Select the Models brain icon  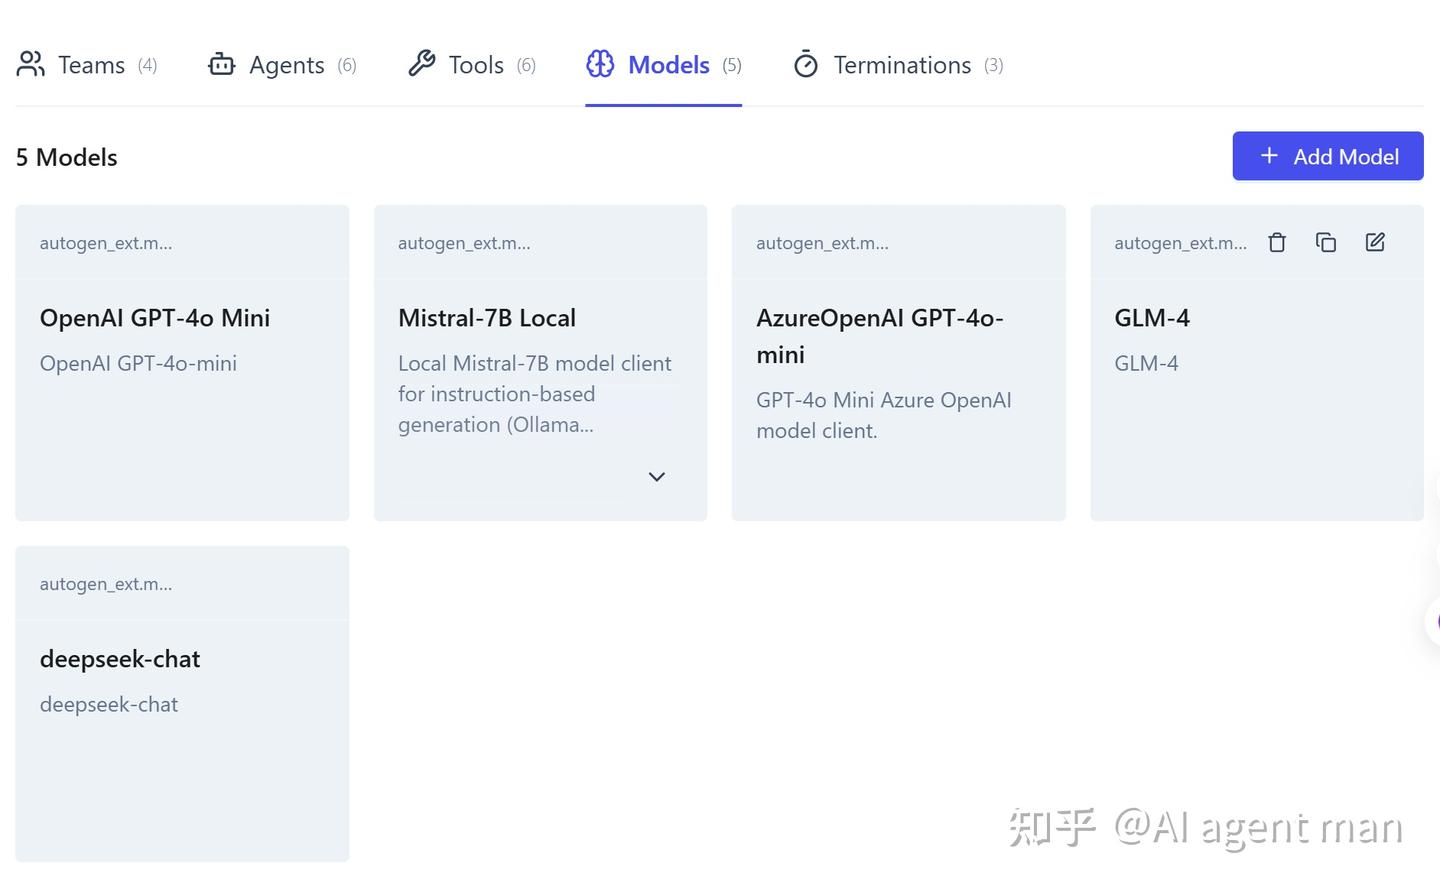600,63
